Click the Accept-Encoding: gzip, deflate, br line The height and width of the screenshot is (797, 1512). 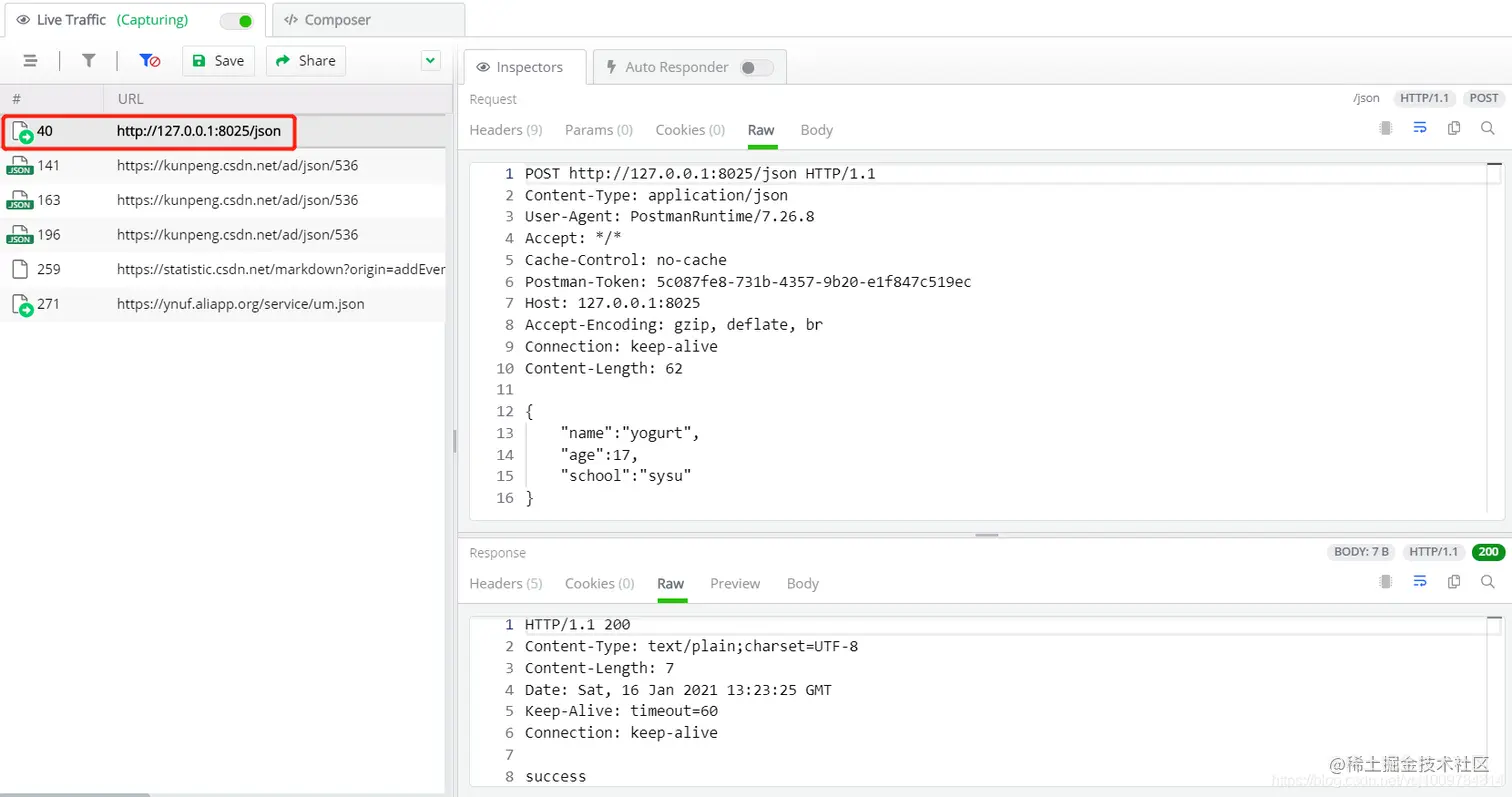674,325
